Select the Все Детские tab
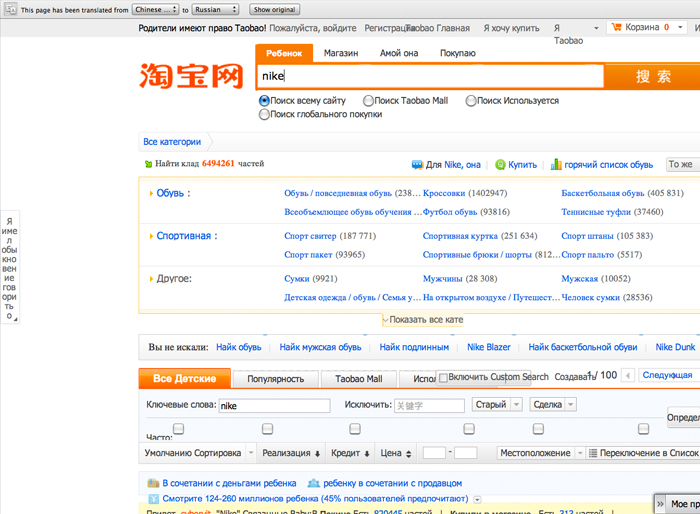Image resolution: width=700 pixels, height=514 pixels. point(184,378)
